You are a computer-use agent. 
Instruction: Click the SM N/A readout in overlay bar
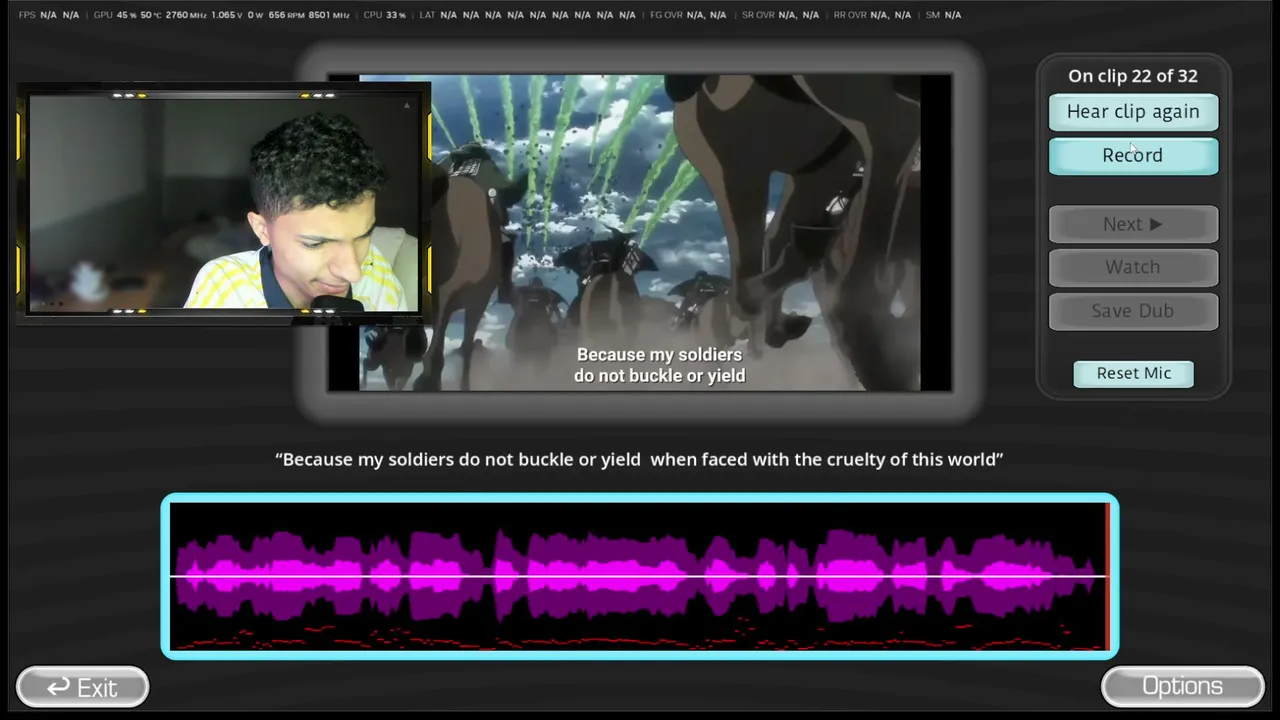tap(943, 15)
